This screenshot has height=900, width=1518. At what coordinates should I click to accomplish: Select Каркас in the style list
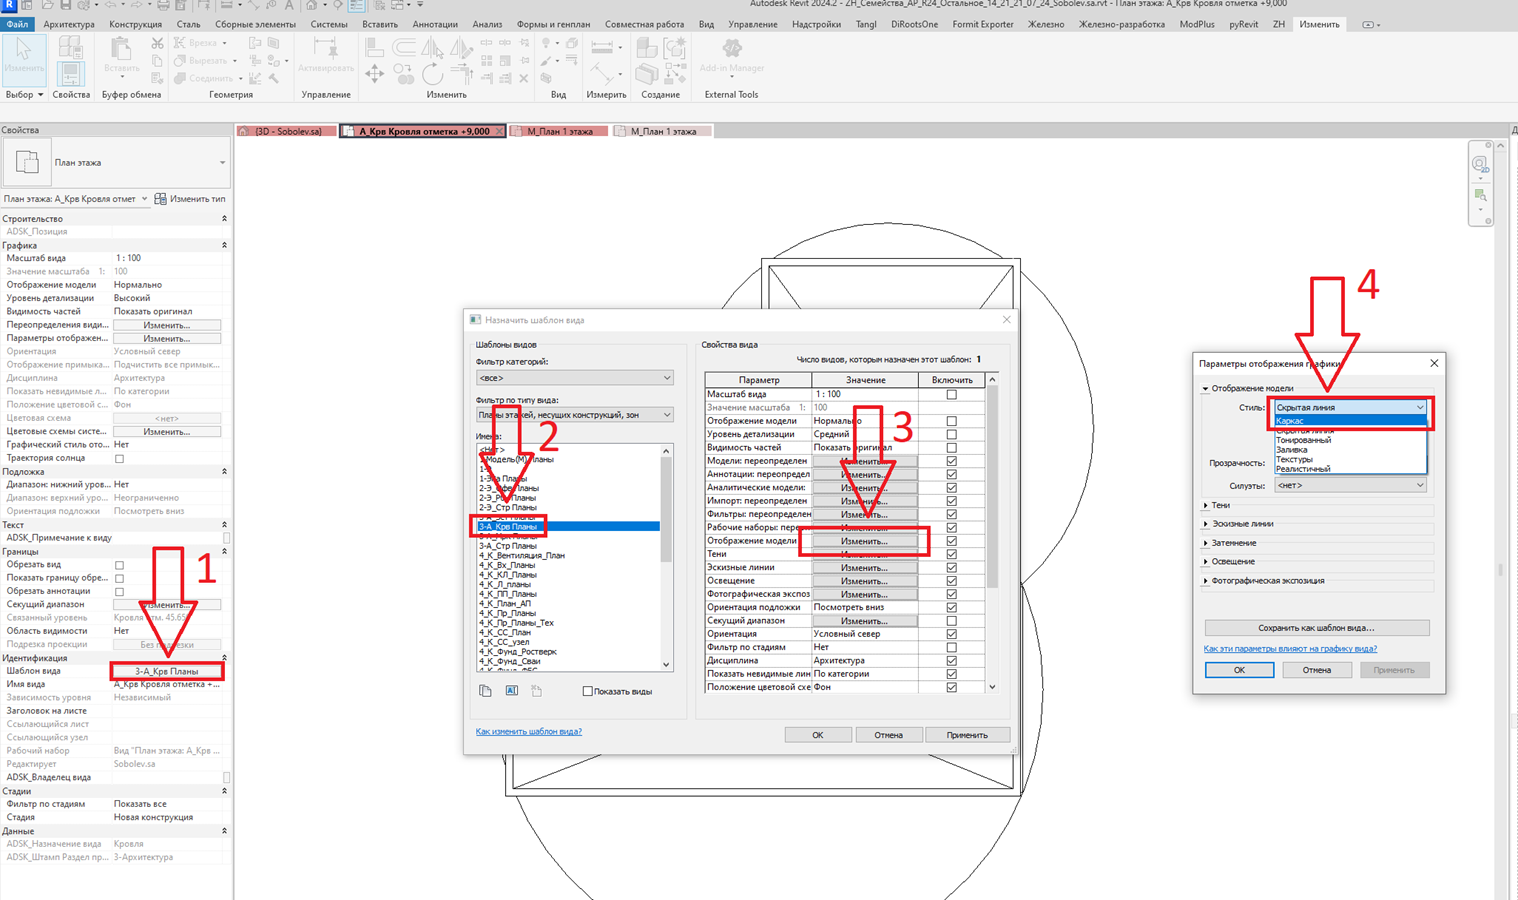[1350, 421]
